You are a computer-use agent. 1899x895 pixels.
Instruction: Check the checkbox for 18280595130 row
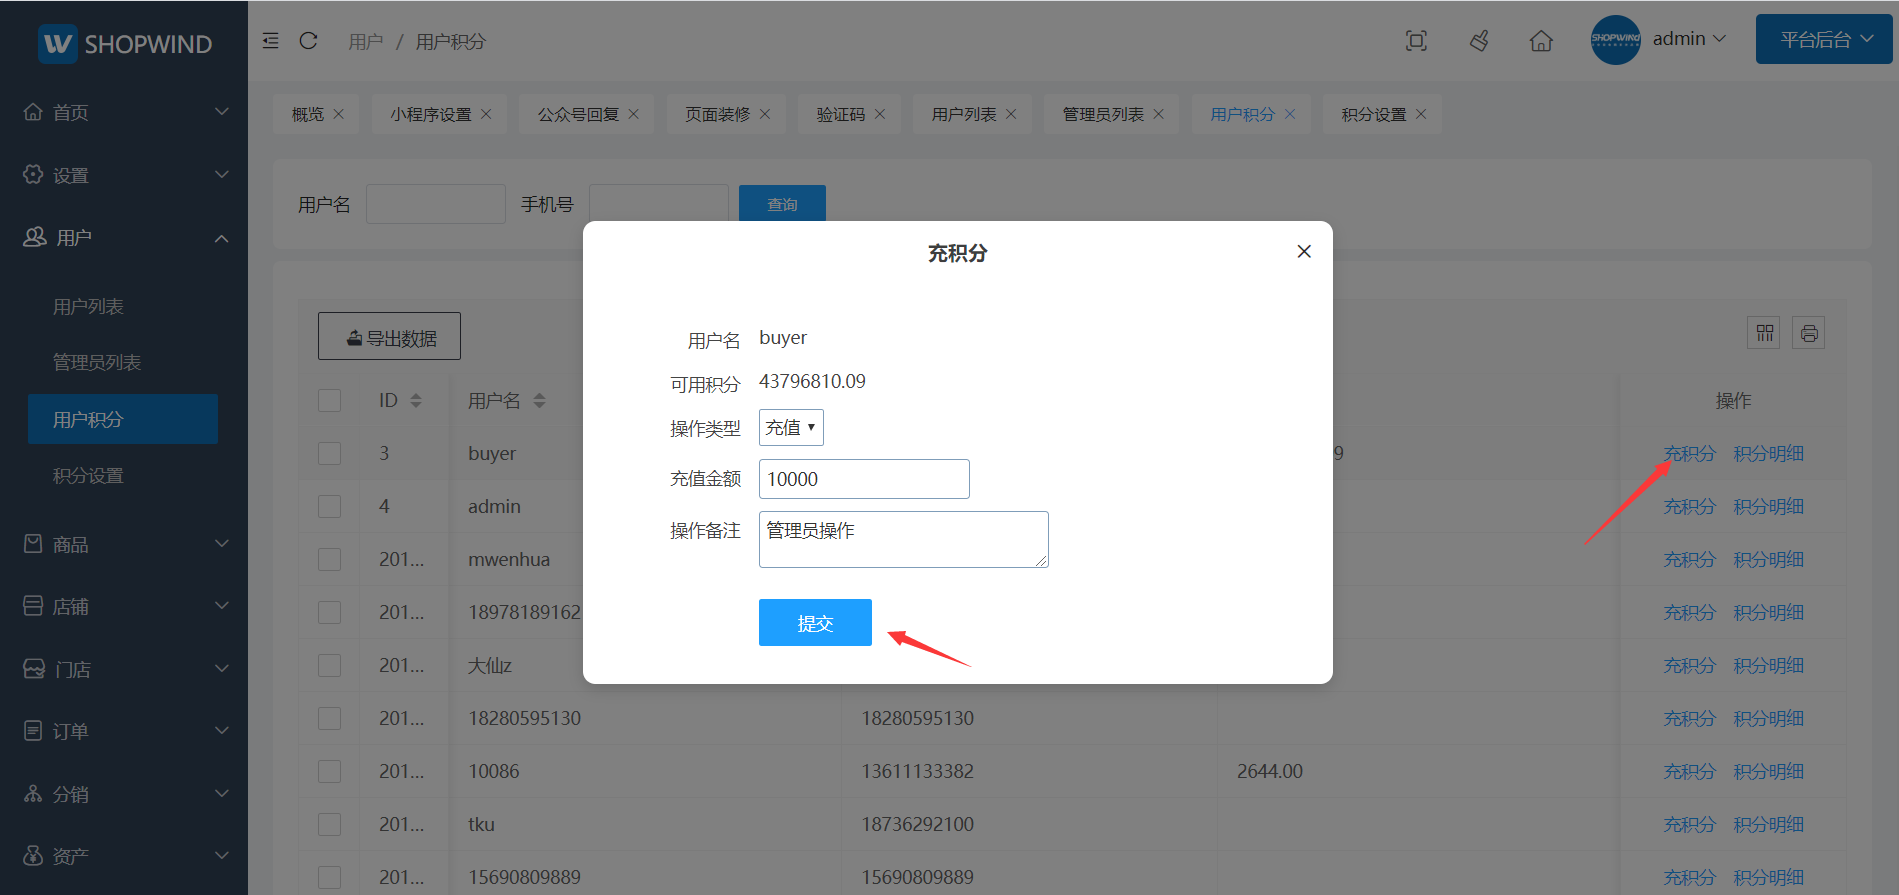click(329, 718)
